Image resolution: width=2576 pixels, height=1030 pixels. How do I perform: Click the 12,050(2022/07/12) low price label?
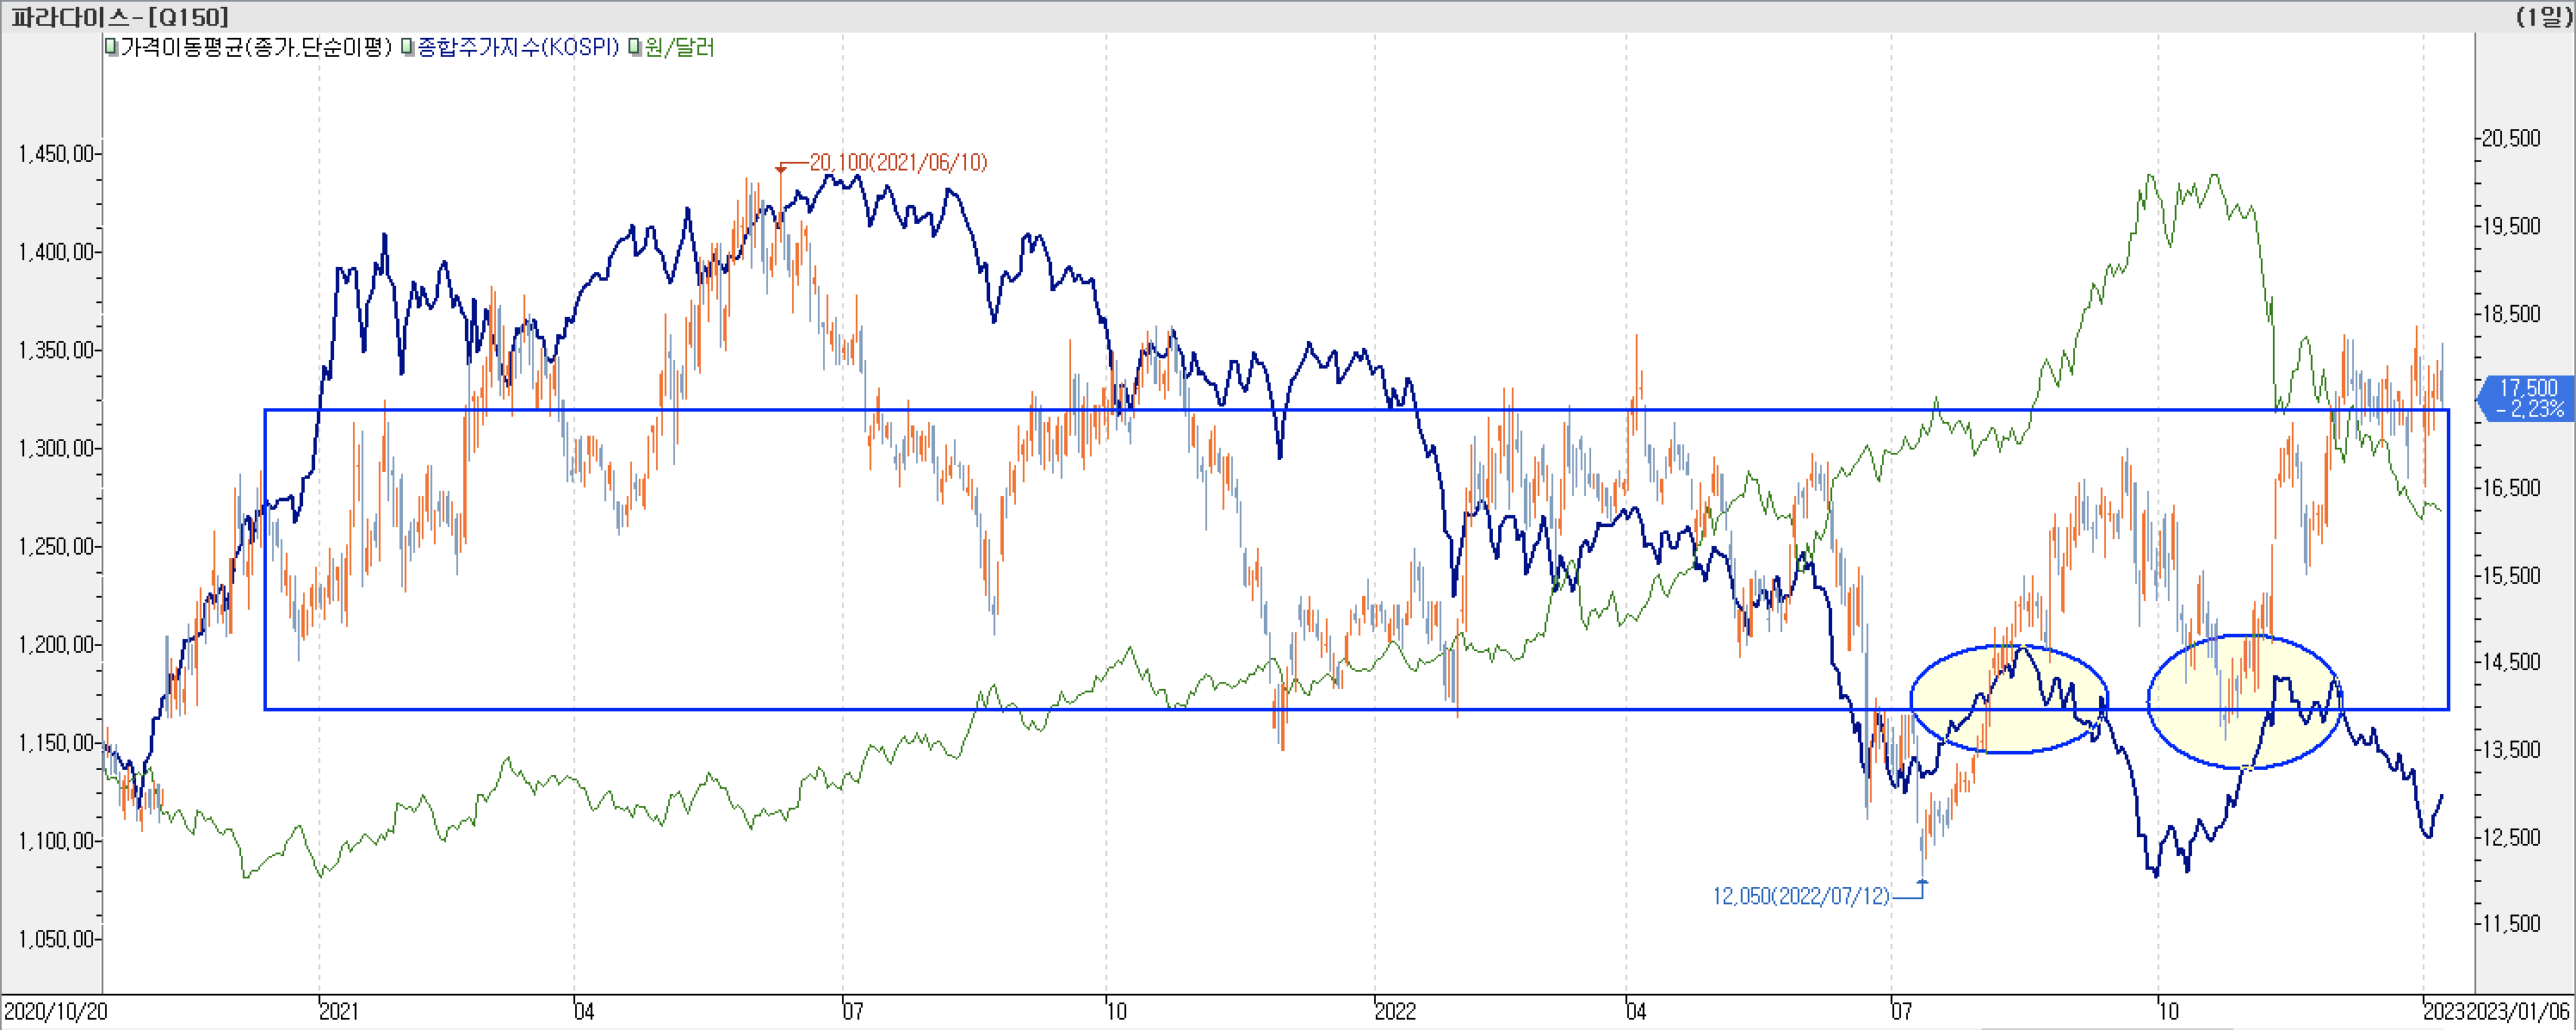pos(1800,896)
